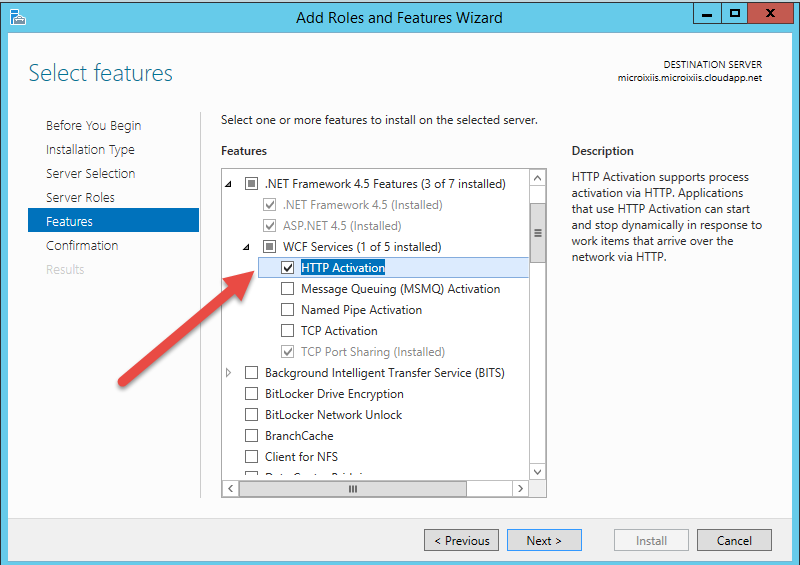The width and height of the screenshot is (800, 565).
Task: Click the features list scroll up arrow
Action: (537, 179)
